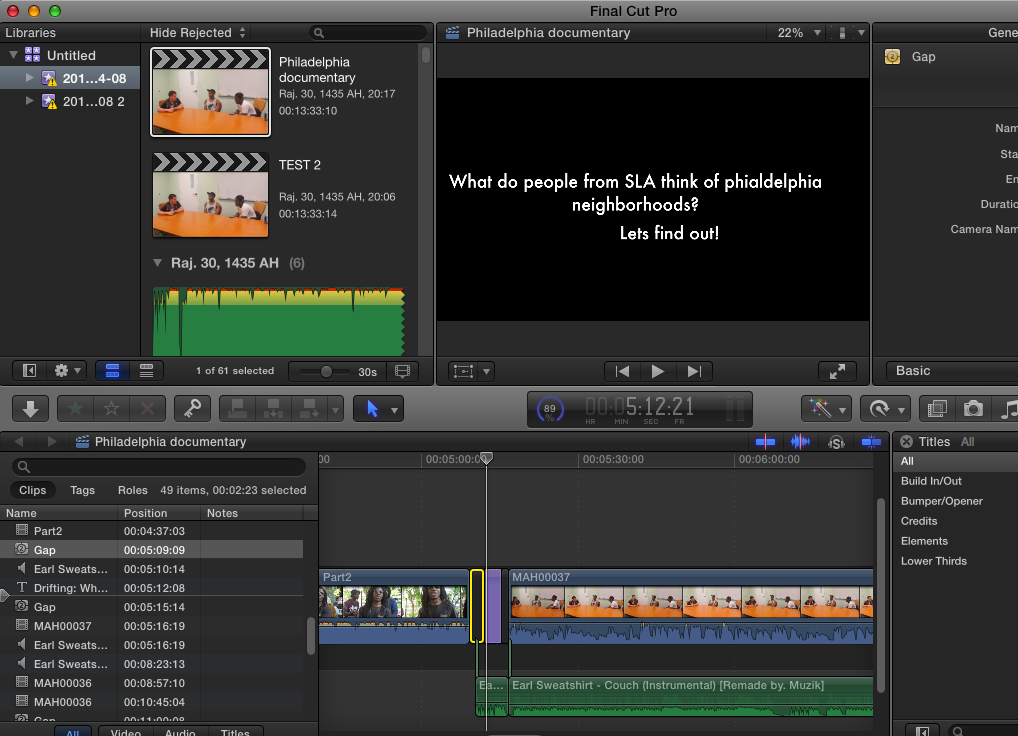Switch browser to list view
Image resolution: width=1018 pixels, height=736 pixels.
(x=146, y=371)
